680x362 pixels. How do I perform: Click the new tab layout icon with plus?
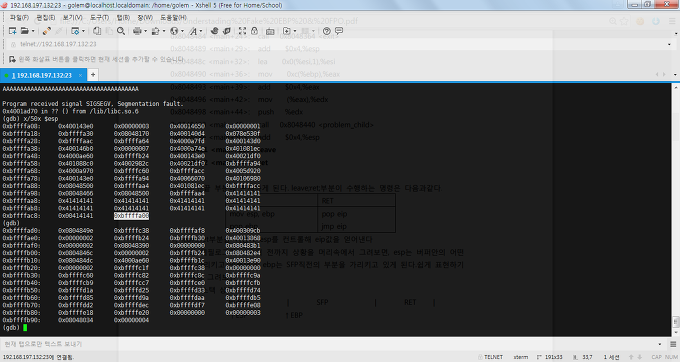point(287,31)
